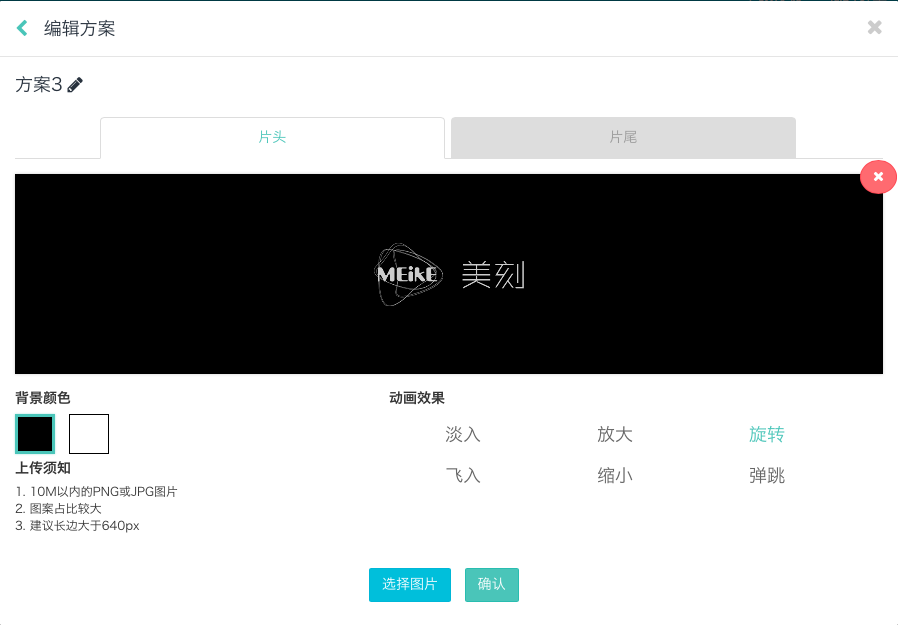Viewport: 898px width, 625px height.
Task: Close the 编辑方案 dialog with the gray X
Action: pos(875,27)
